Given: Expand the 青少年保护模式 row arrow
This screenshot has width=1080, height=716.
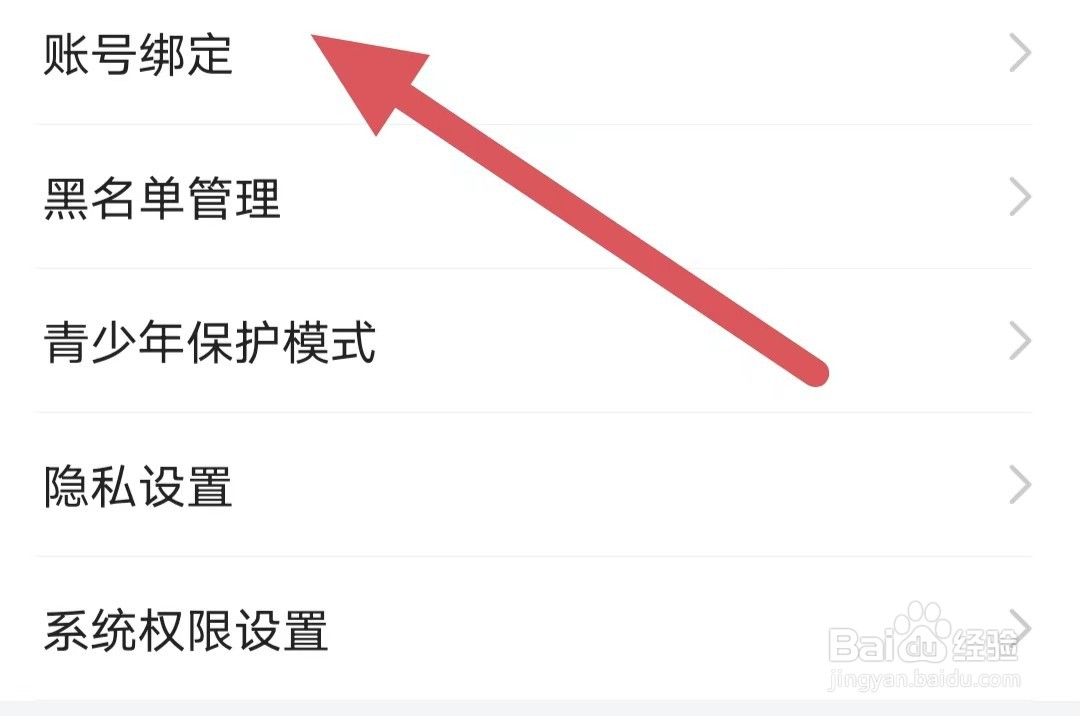Looking at the screenshot, I should point(1020,341).
